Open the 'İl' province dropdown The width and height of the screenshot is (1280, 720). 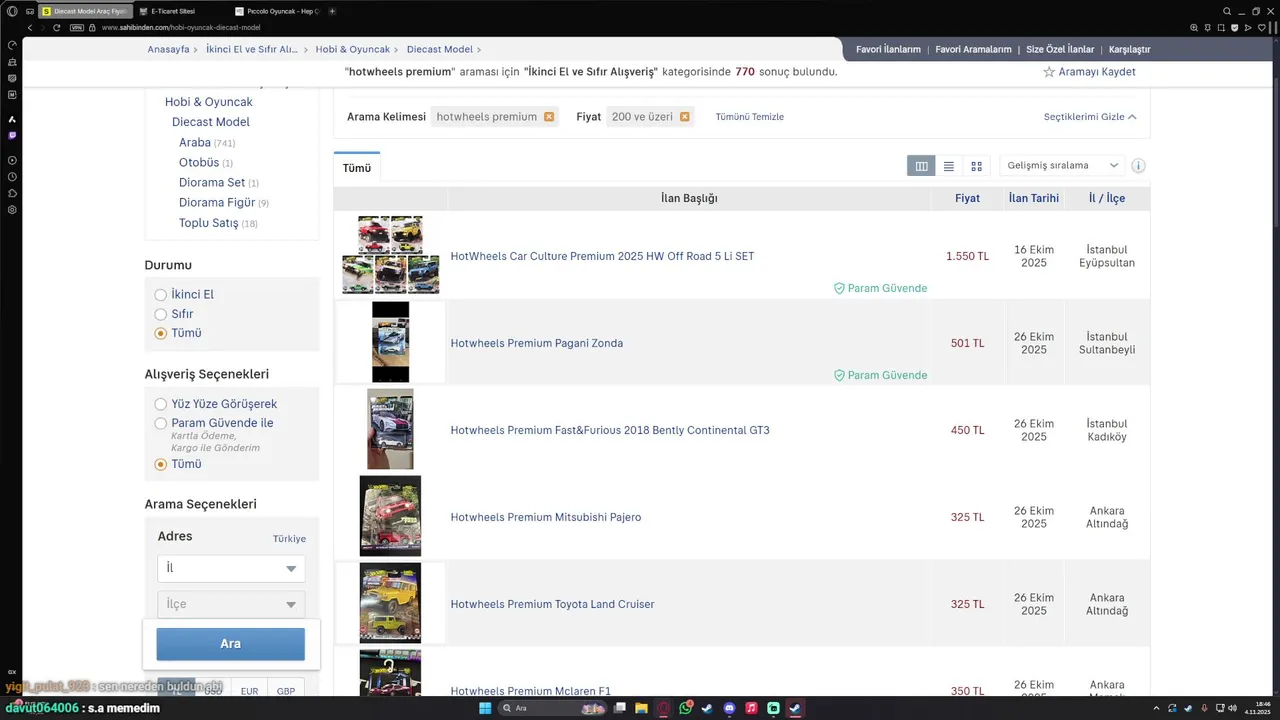pos(231,568)
